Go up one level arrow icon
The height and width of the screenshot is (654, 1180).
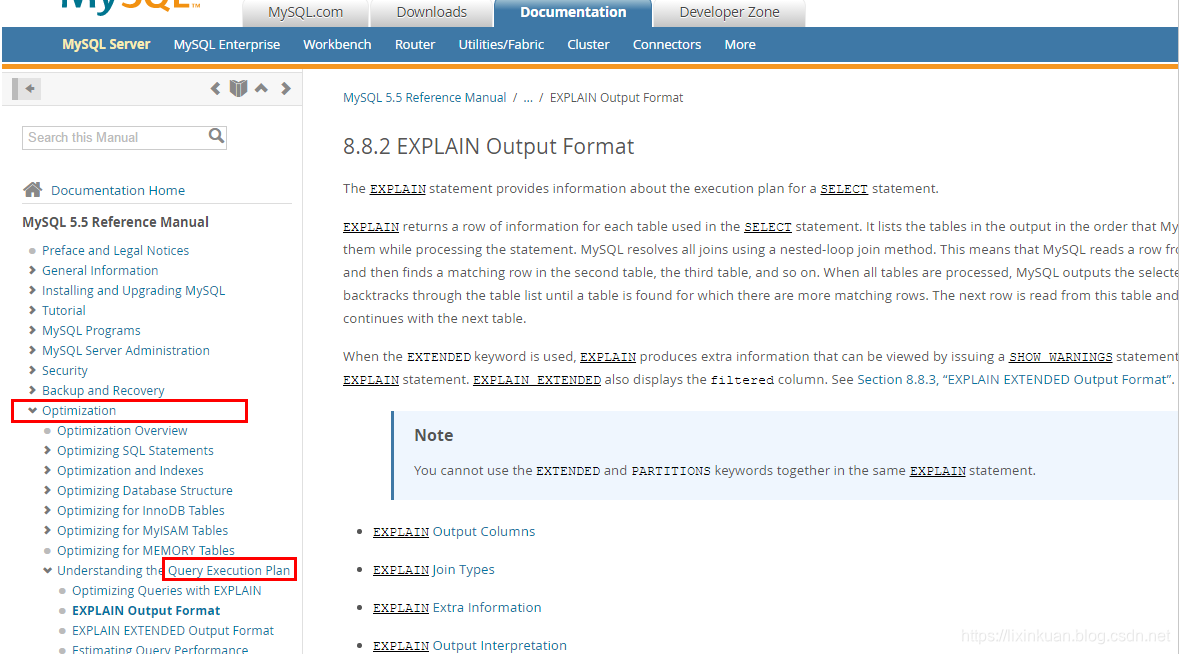tap(261, 88)
